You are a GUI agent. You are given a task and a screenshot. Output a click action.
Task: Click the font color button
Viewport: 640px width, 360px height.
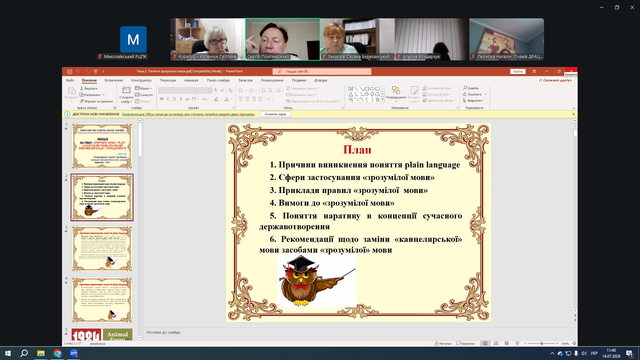(x=227, y=99)
